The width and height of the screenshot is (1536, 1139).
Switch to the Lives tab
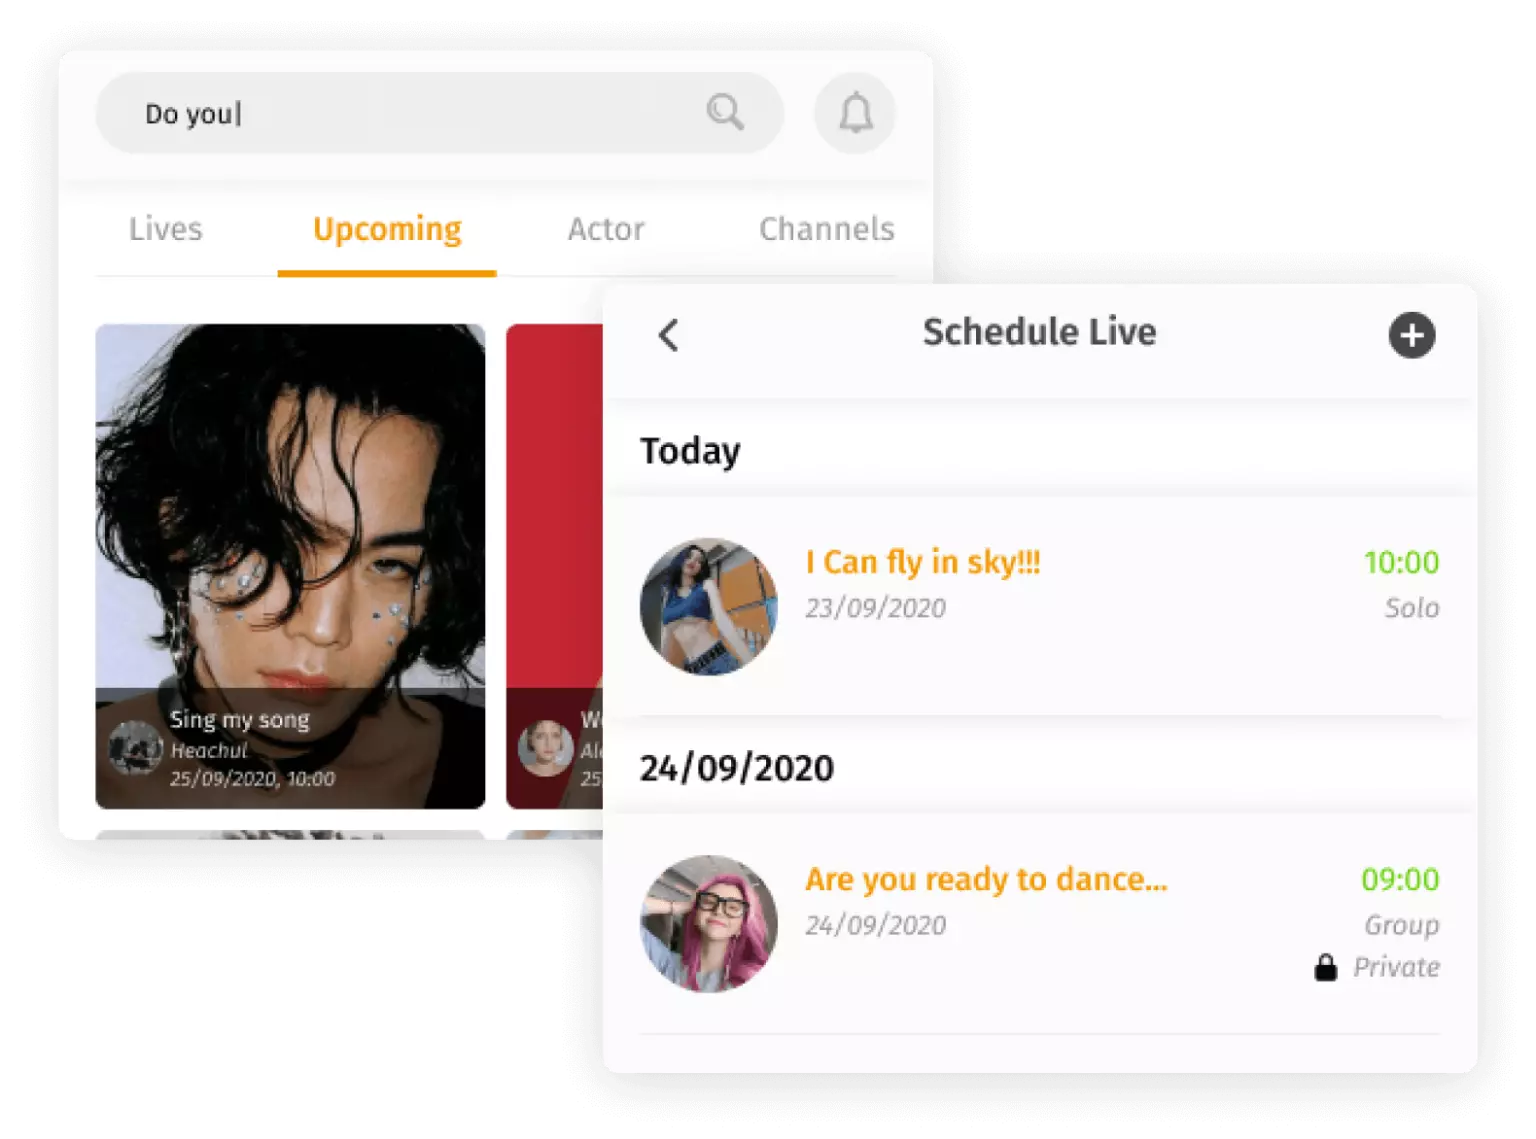pyautogui.click(x=166, y=229)
